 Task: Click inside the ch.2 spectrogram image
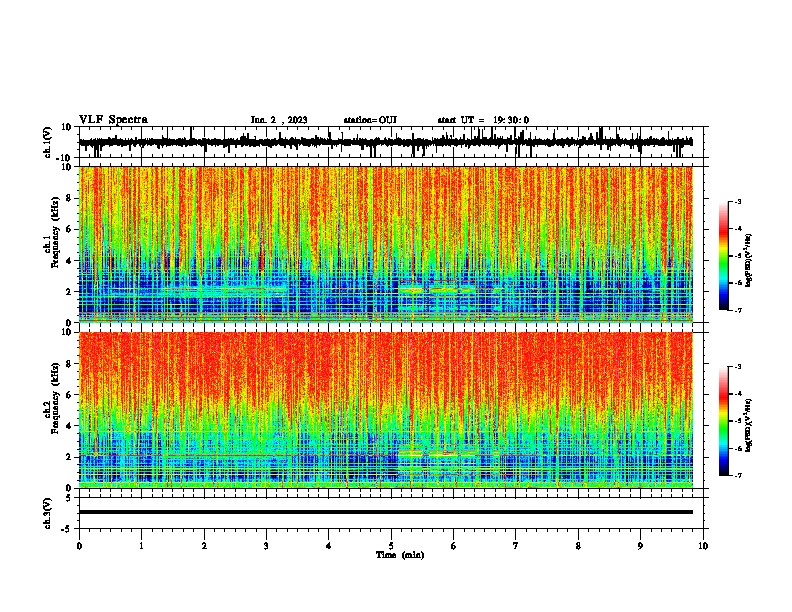(386, 410)
